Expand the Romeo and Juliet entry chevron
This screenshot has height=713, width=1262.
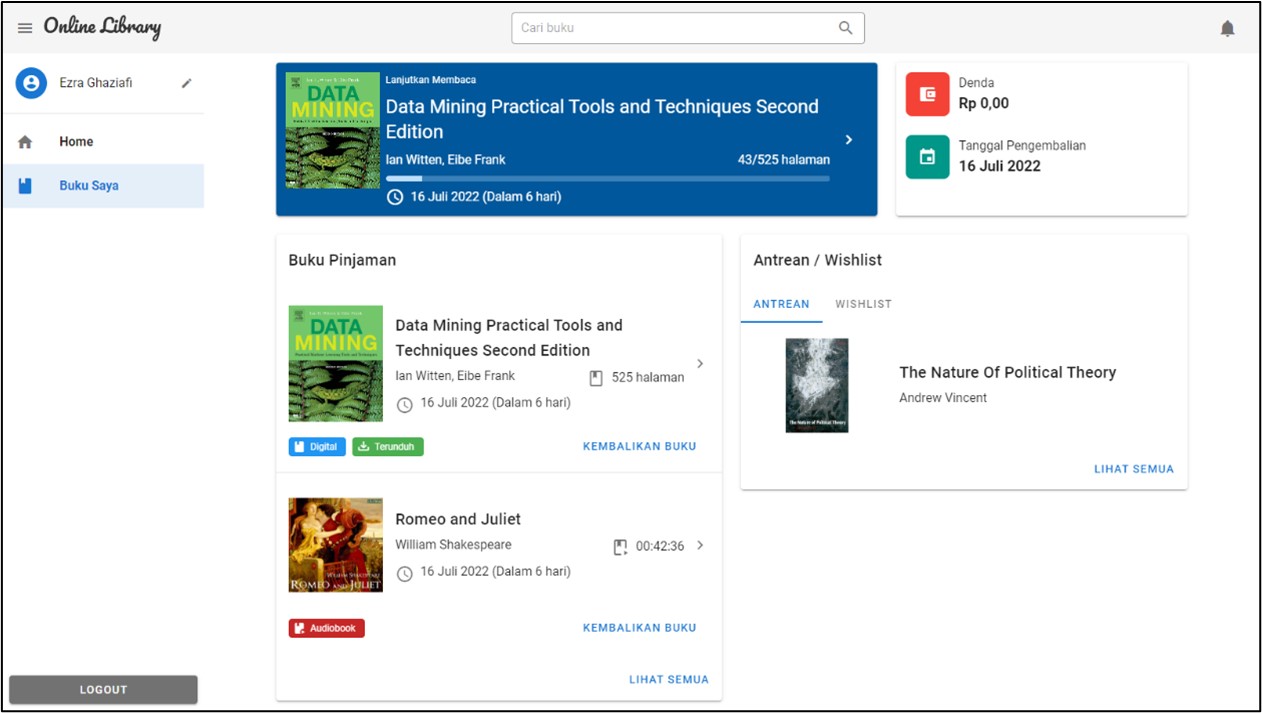[700, 545]
